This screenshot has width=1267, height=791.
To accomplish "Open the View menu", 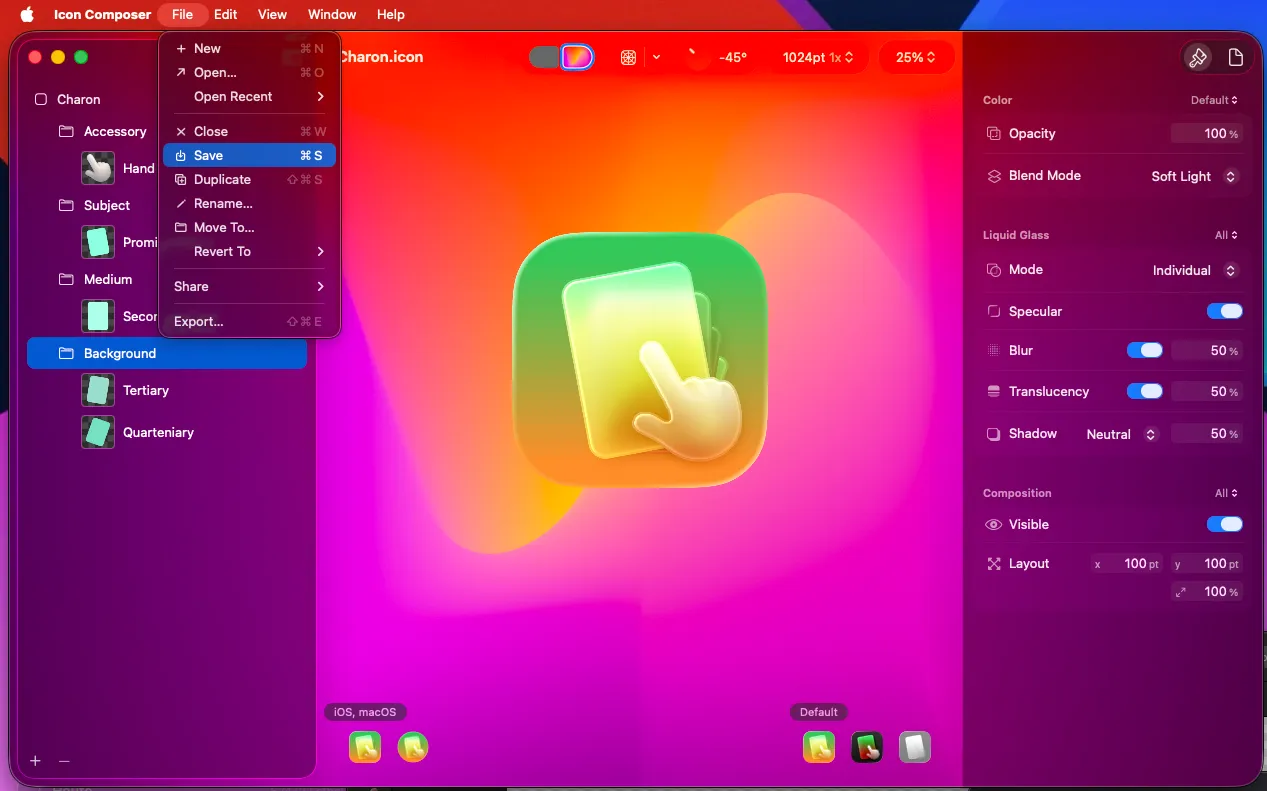I will (x=272, y=14).
